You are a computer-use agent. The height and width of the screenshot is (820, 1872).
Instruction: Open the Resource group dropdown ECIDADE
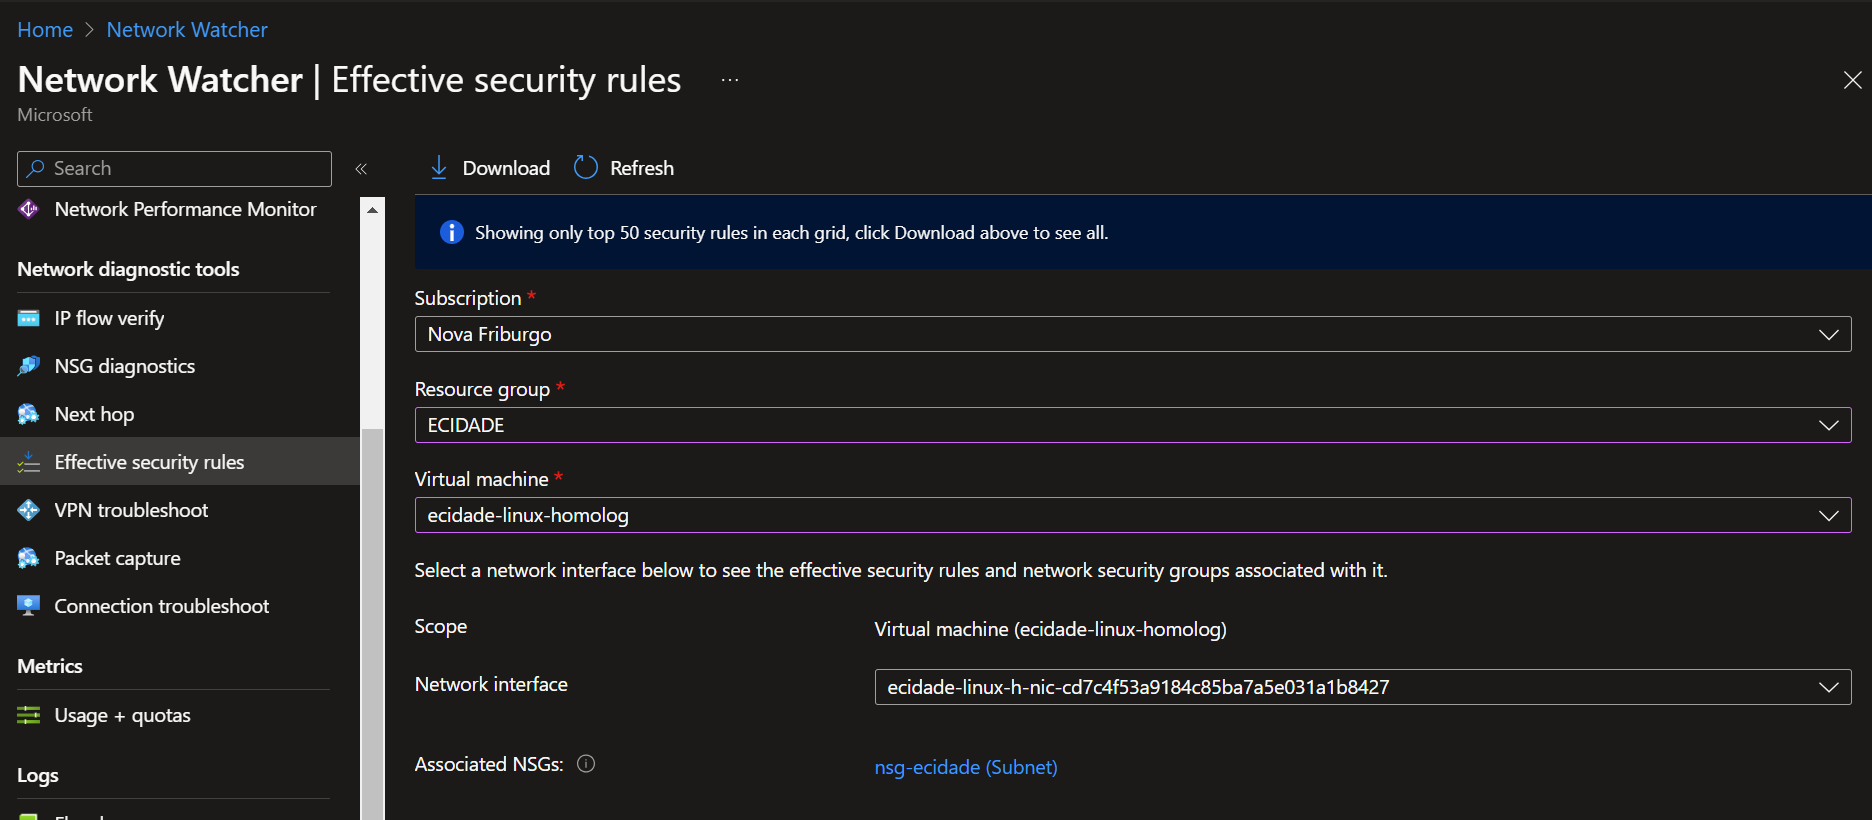(x=1133, y=425)
